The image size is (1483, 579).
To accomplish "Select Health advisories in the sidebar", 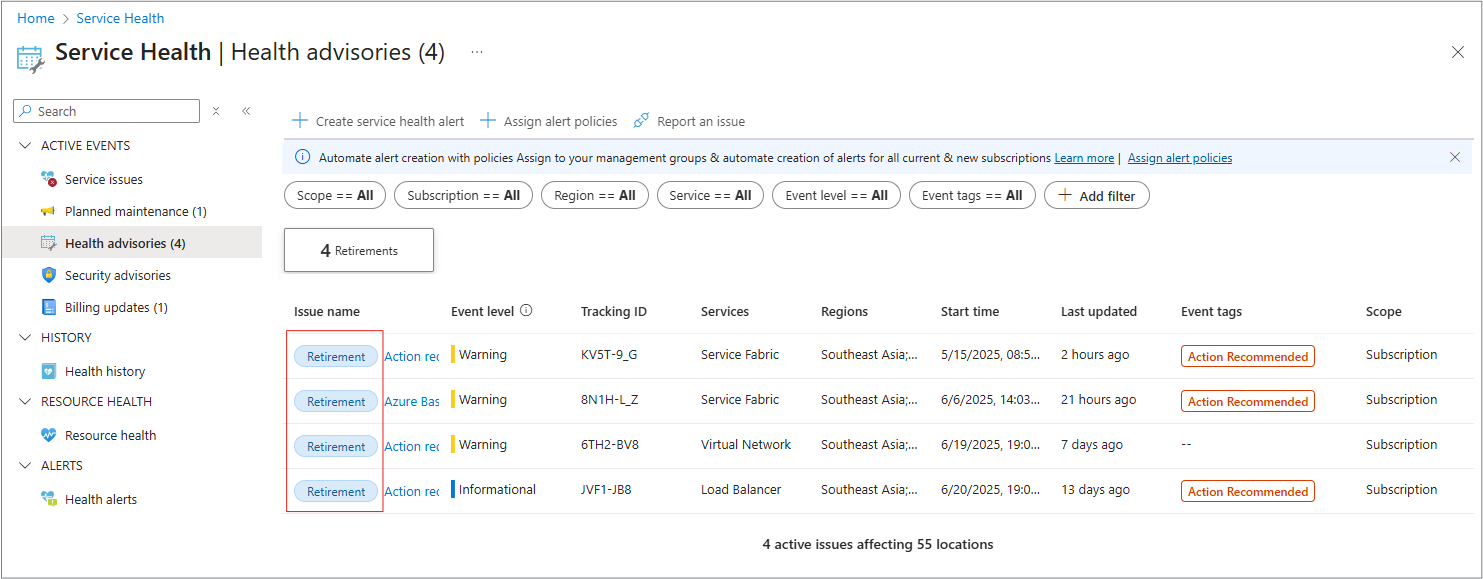I will click(x=125, y=243).
